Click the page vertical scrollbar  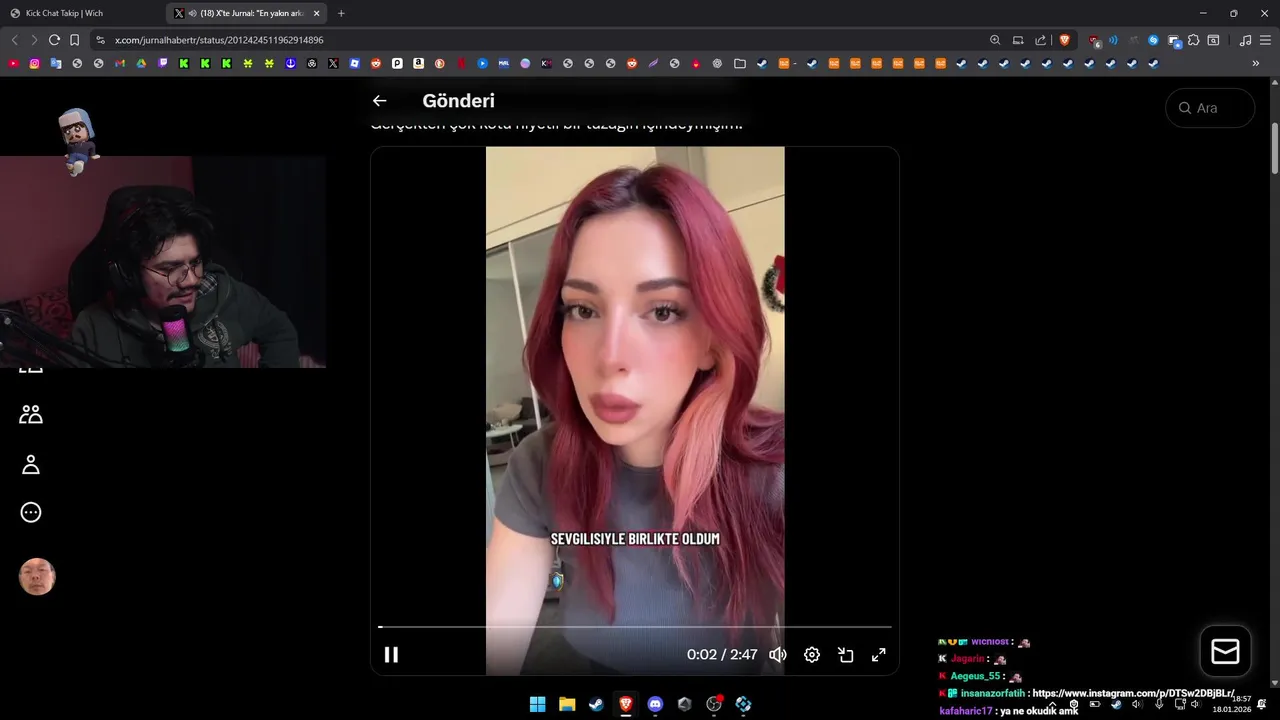point(1275,148)
